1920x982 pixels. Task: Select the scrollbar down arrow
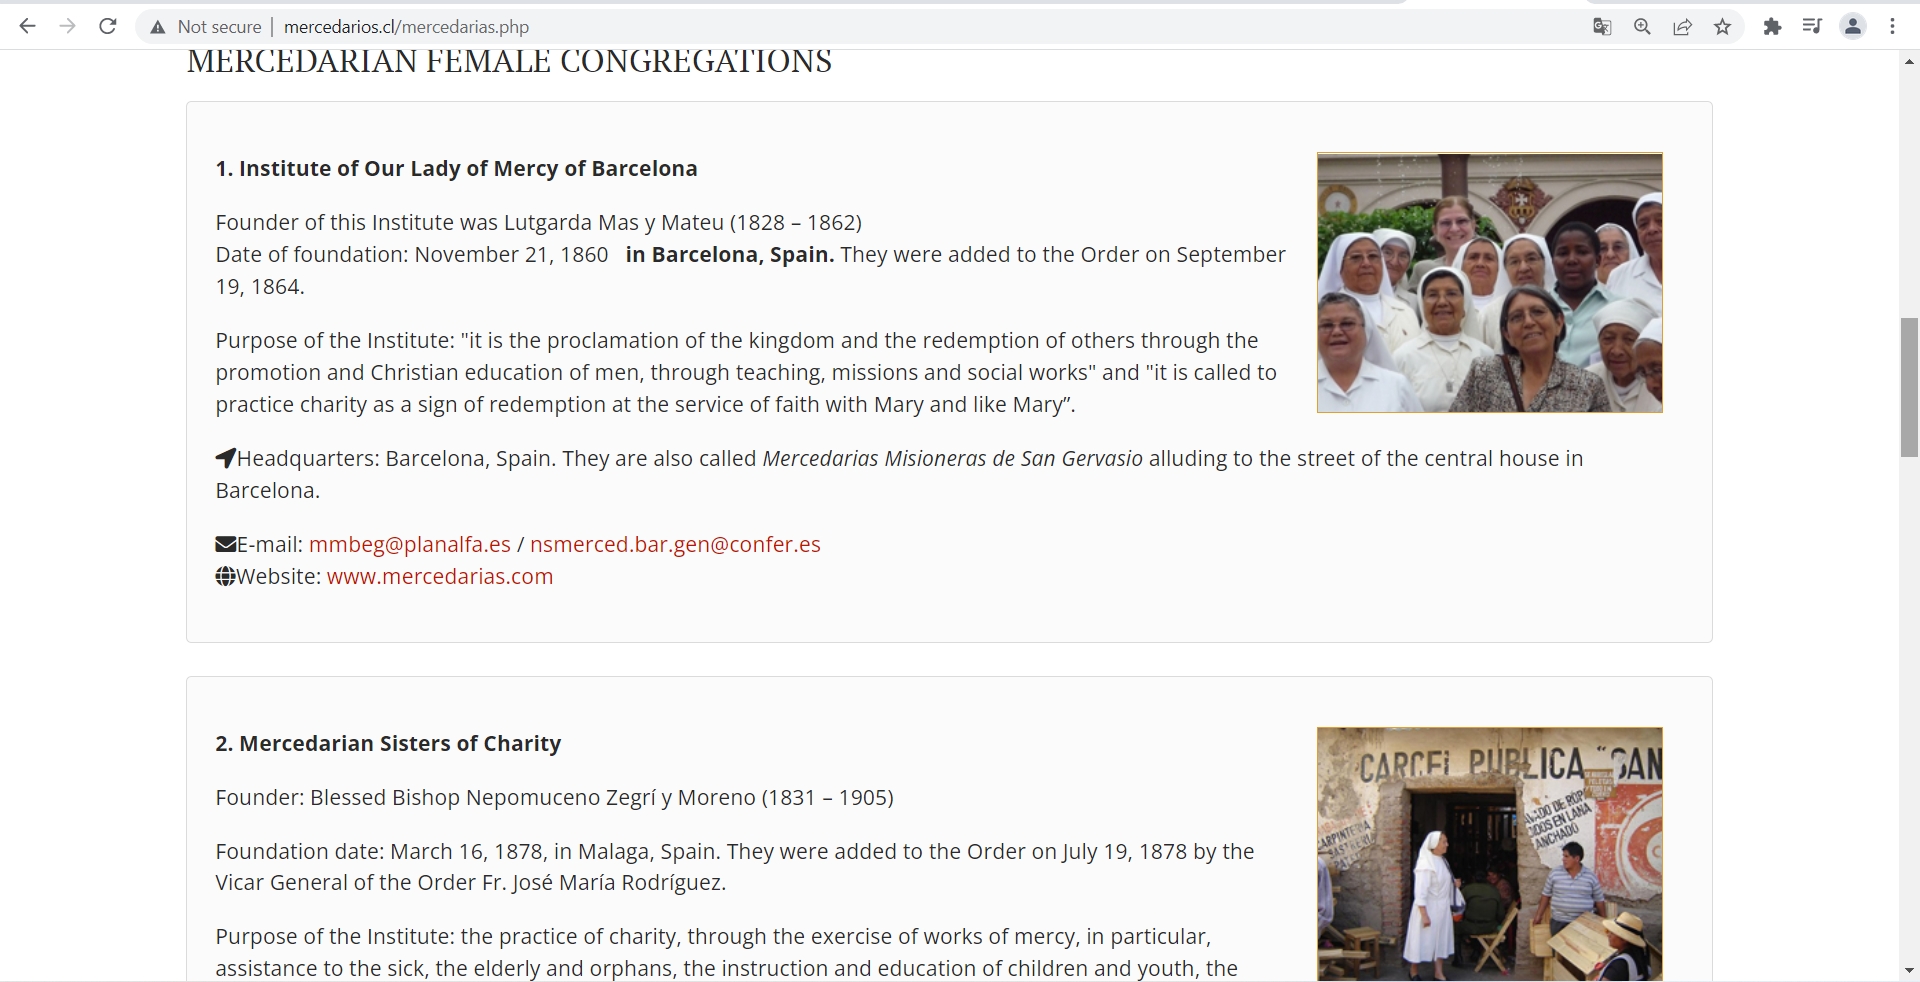pos(1909,971)
